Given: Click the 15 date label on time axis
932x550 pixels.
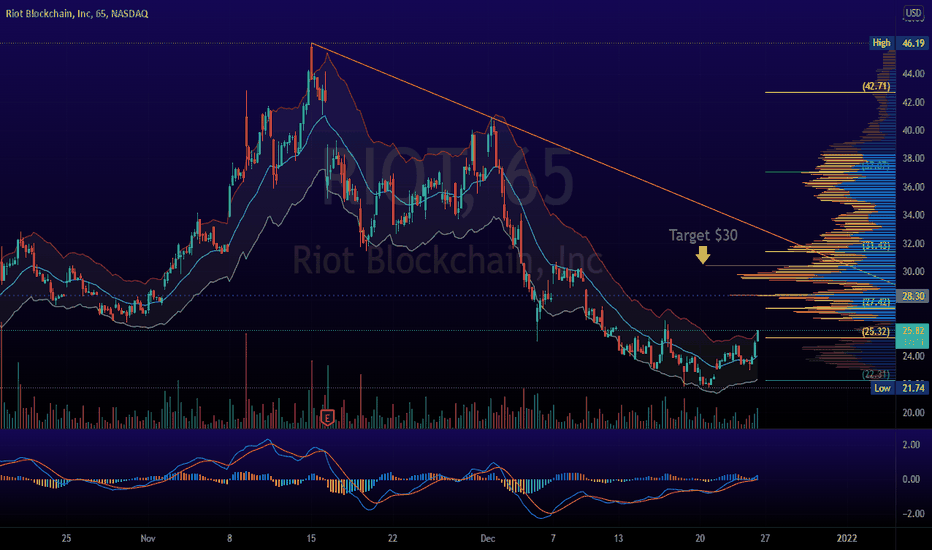Looking at the screenshot, I should [x=311, y=538].
